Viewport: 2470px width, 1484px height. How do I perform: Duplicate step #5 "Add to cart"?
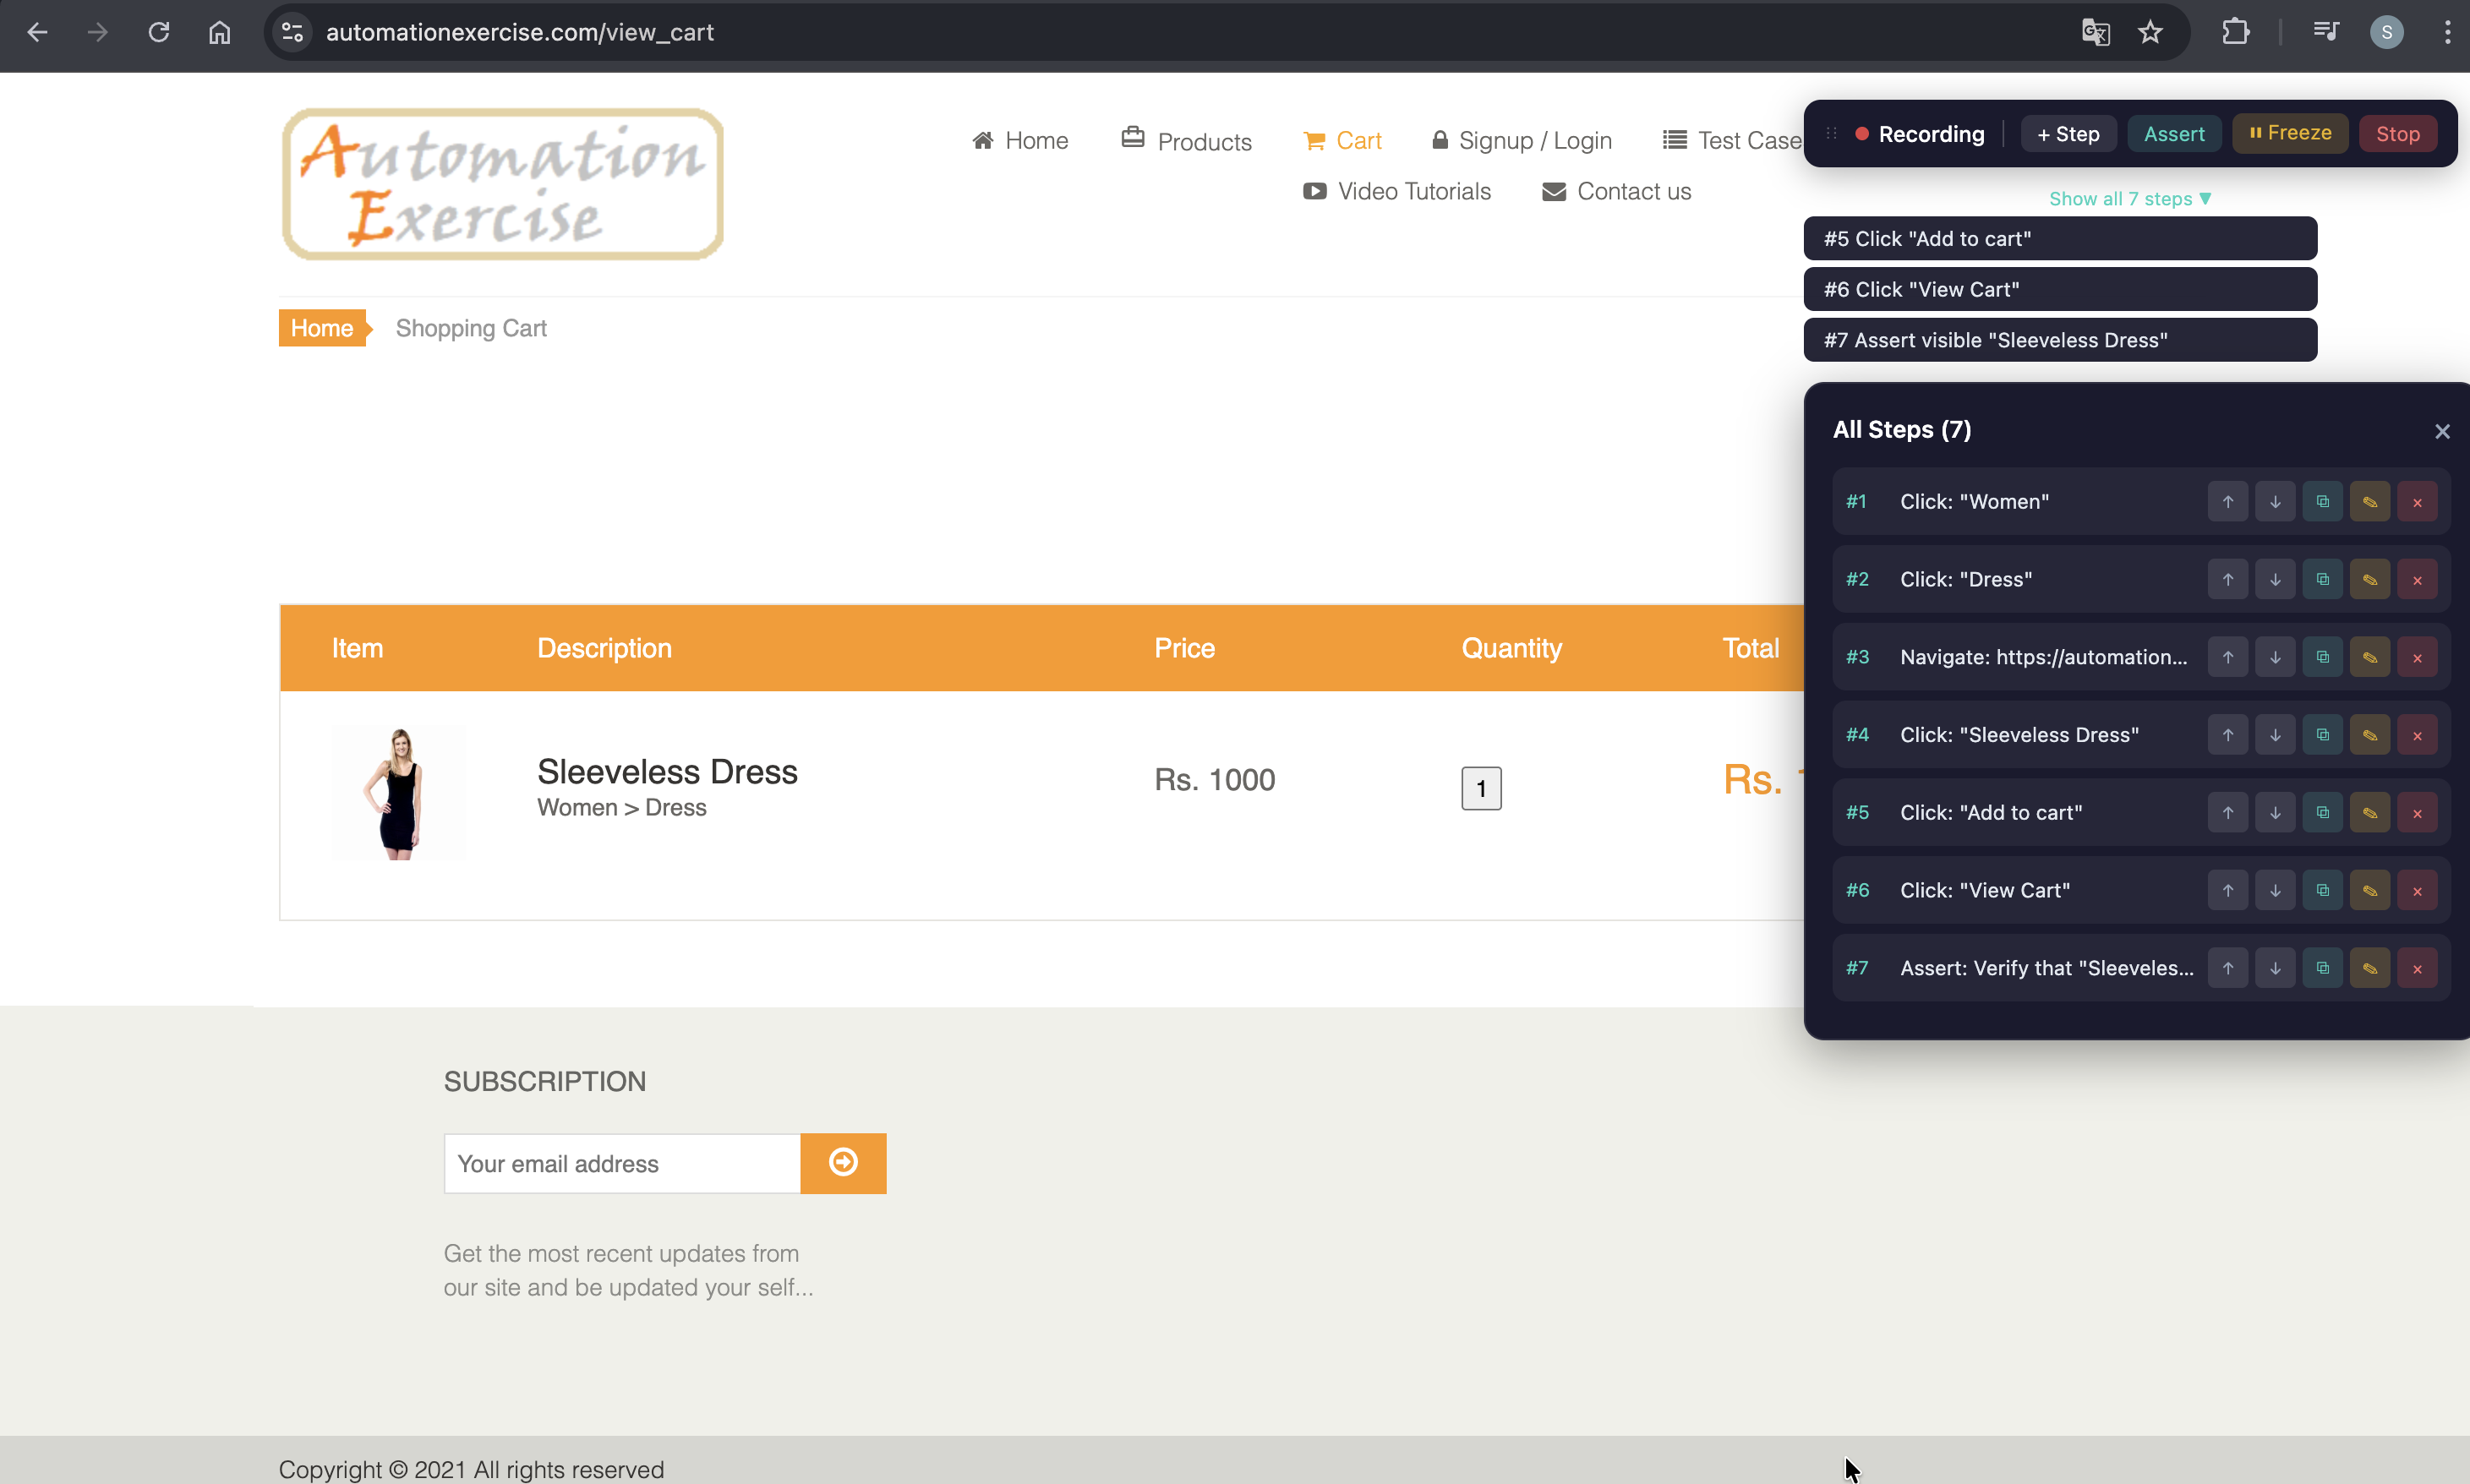click(x=2322, y=813)
